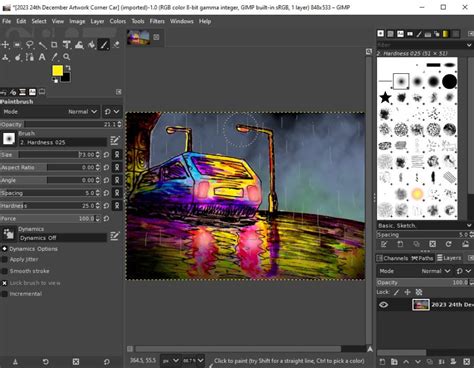Open paint mode group switcher arrow

click(x=116, y=112)
